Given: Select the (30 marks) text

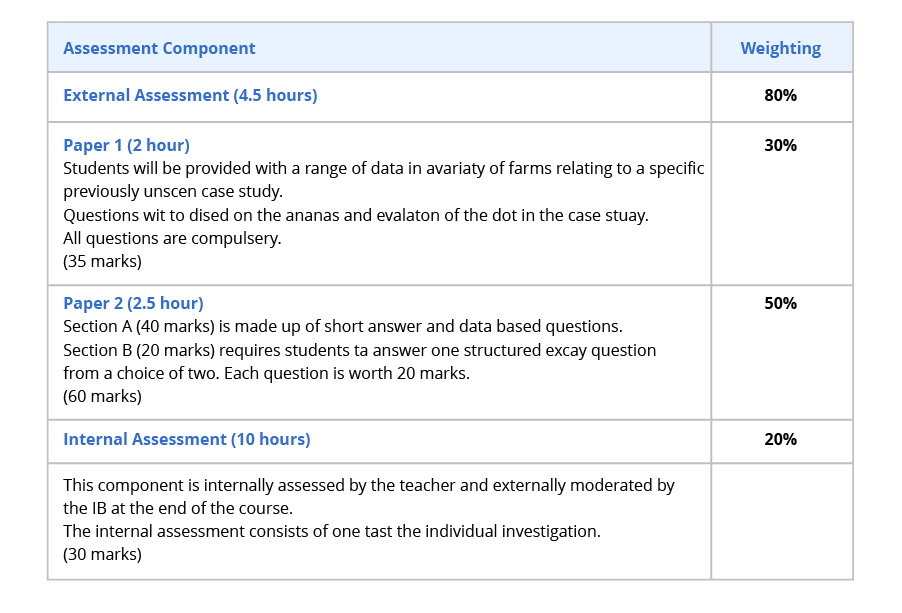Looking at the screenshot, I should coord(102,554).
